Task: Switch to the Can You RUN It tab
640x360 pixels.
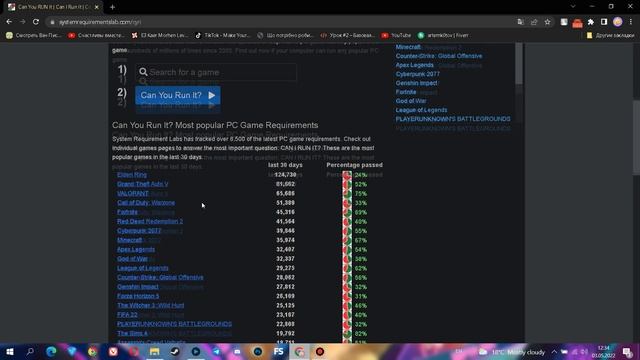Action: point(53,7)
